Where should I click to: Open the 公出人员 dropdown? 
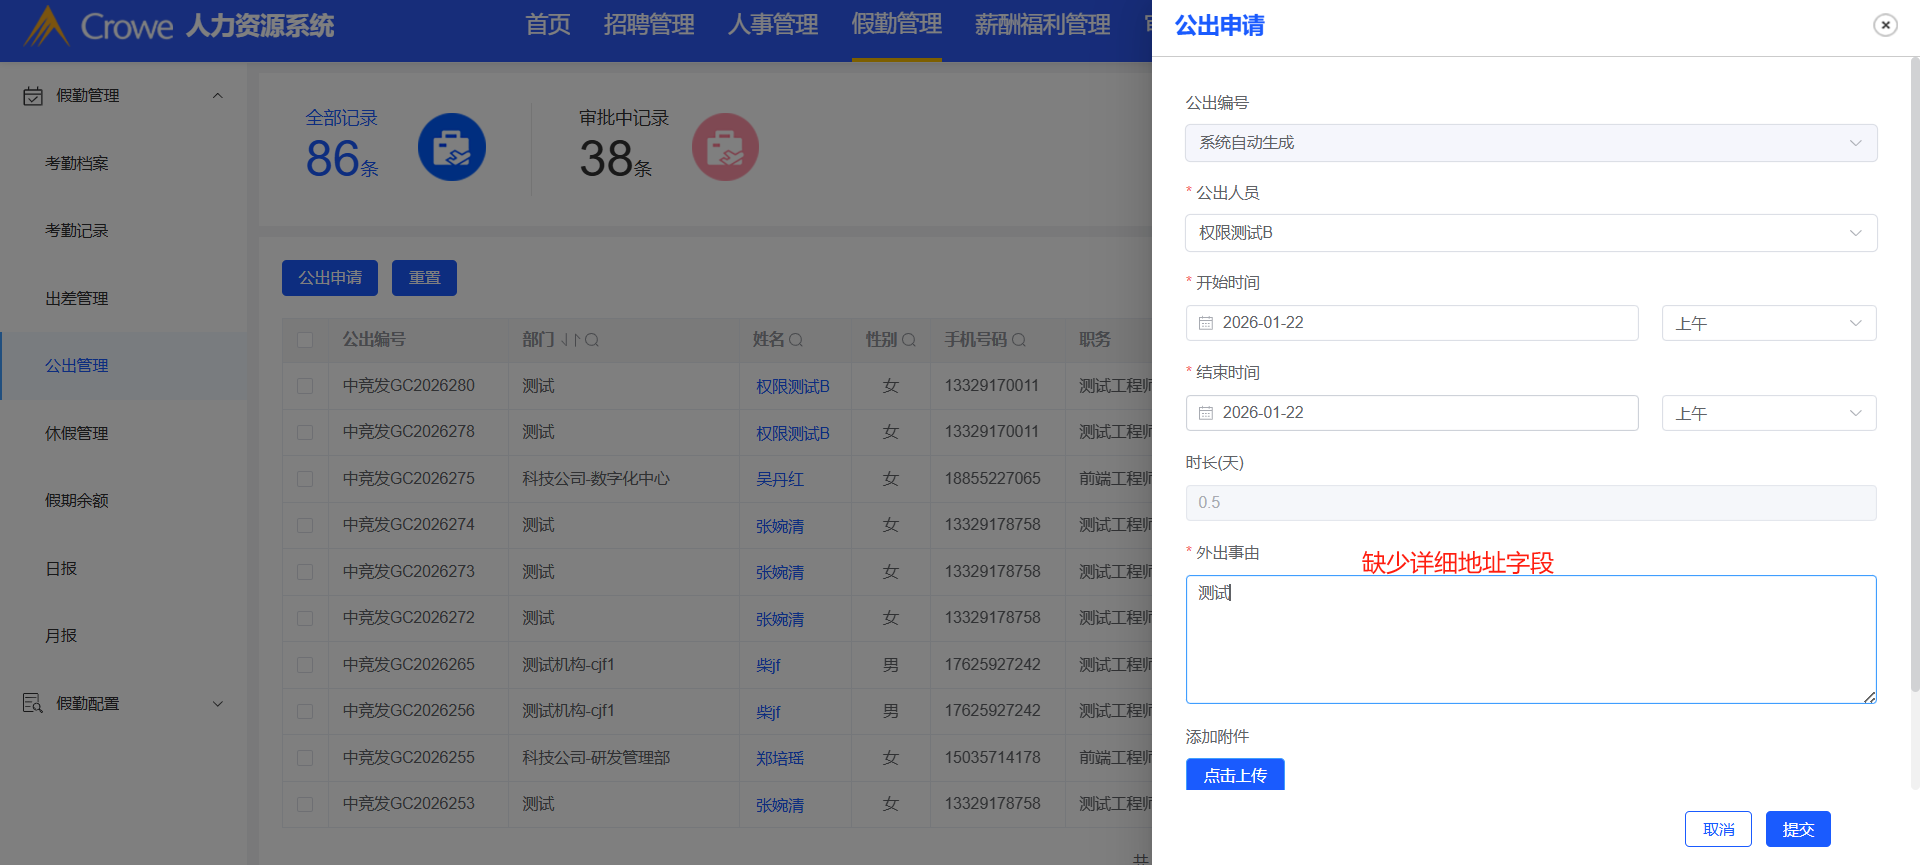point(1530,233)
